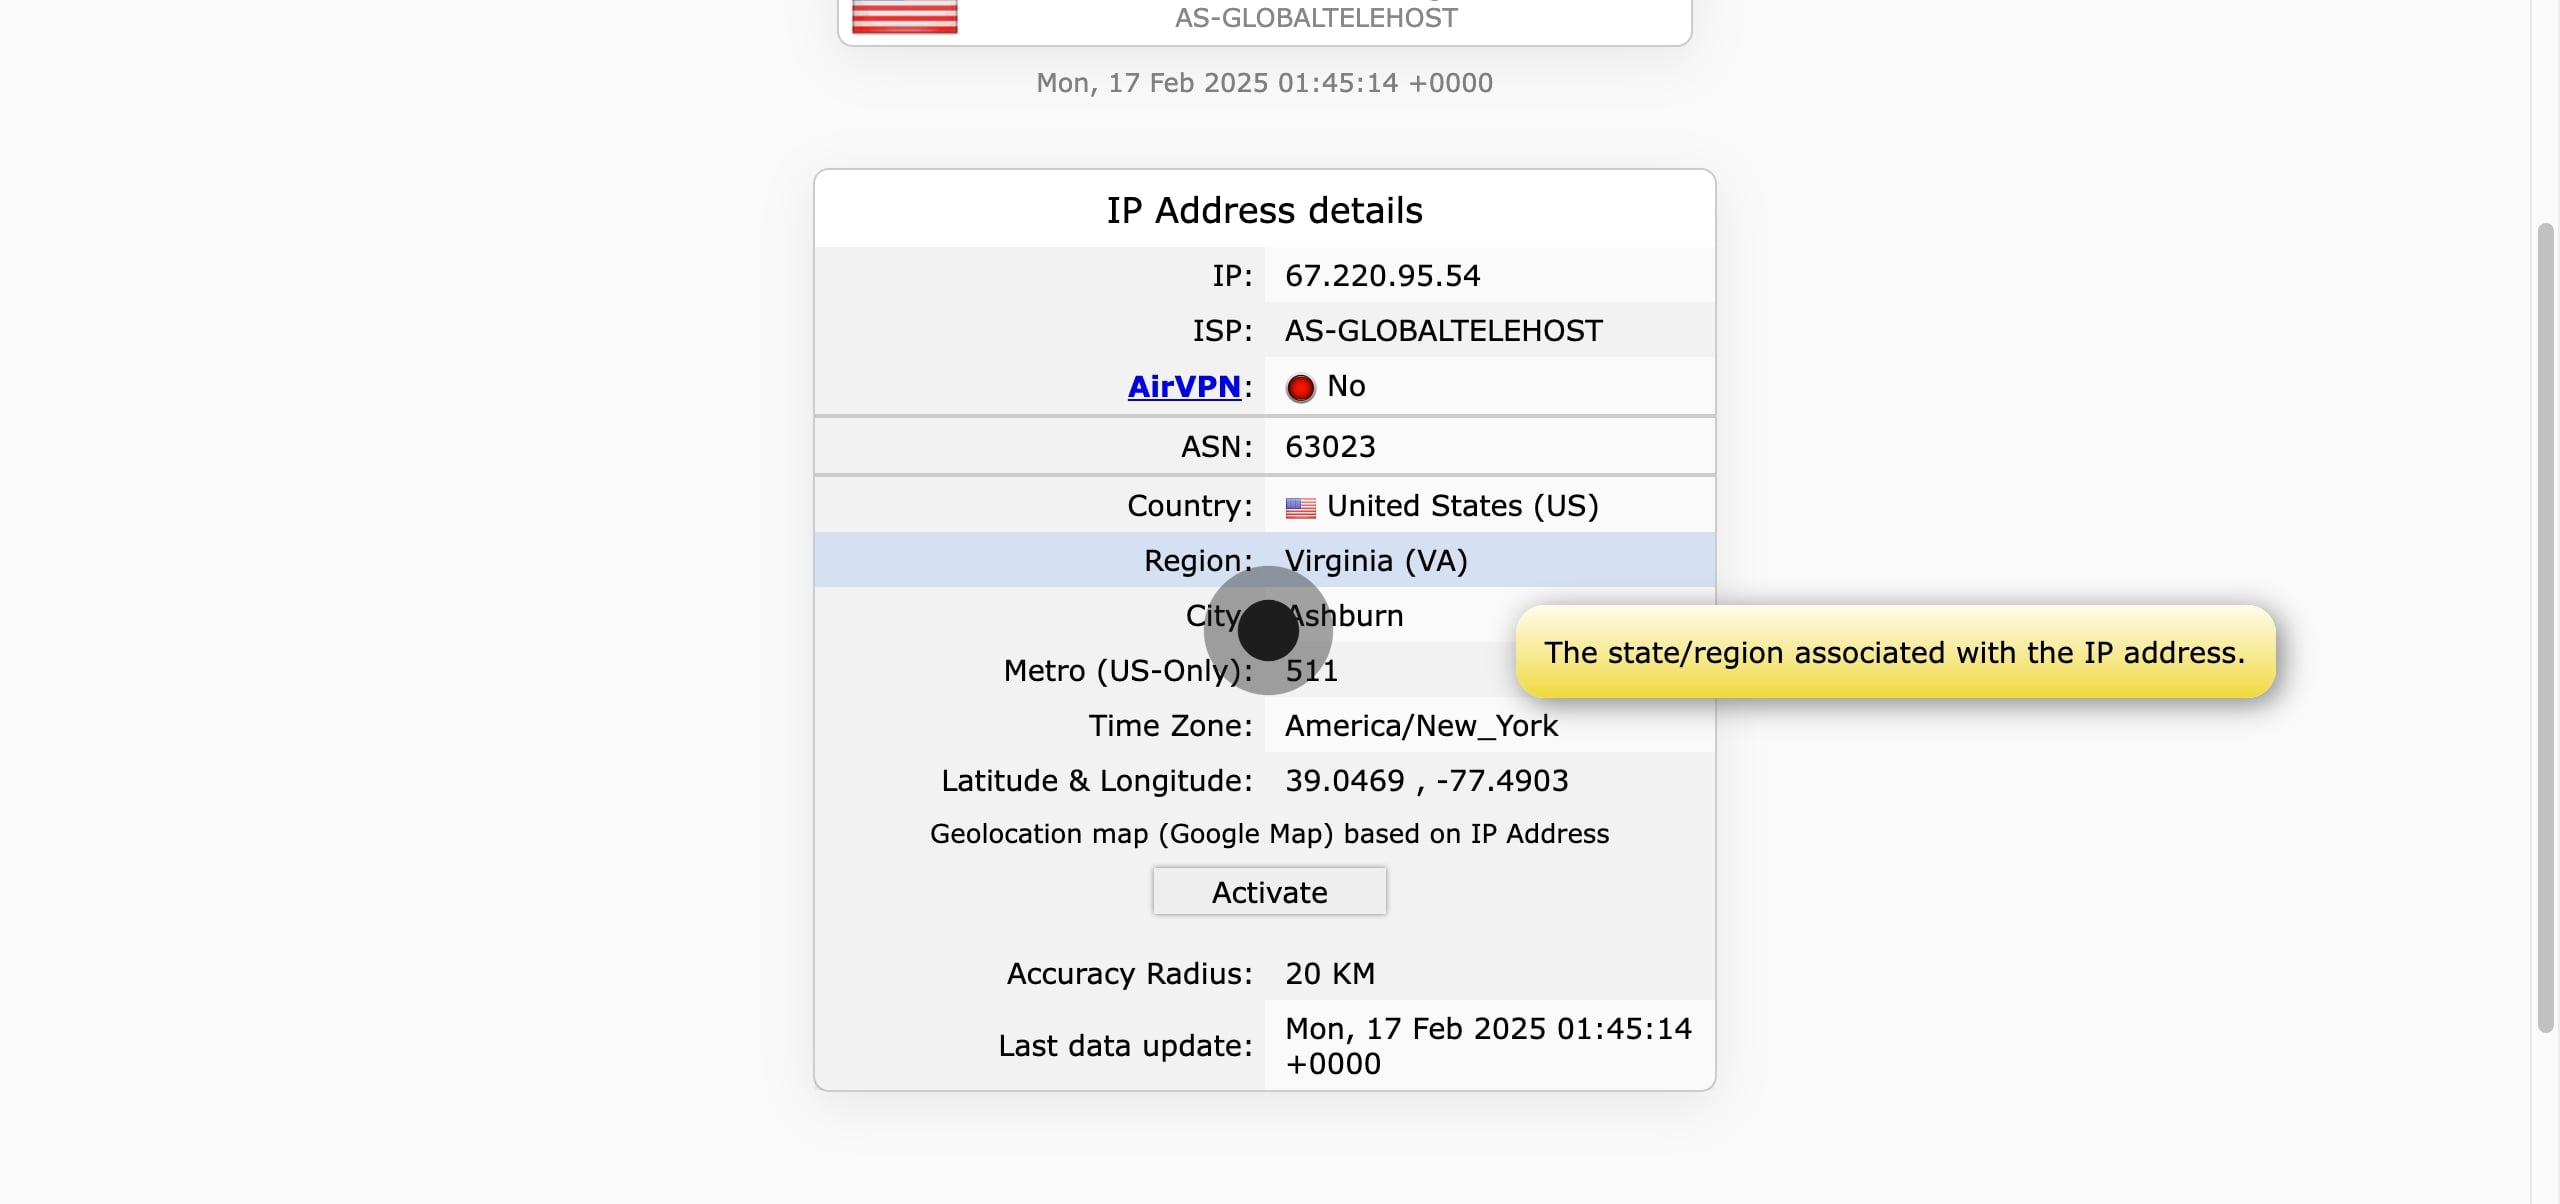Click the latitude and longitude coordinates

tap(1426, 781)
